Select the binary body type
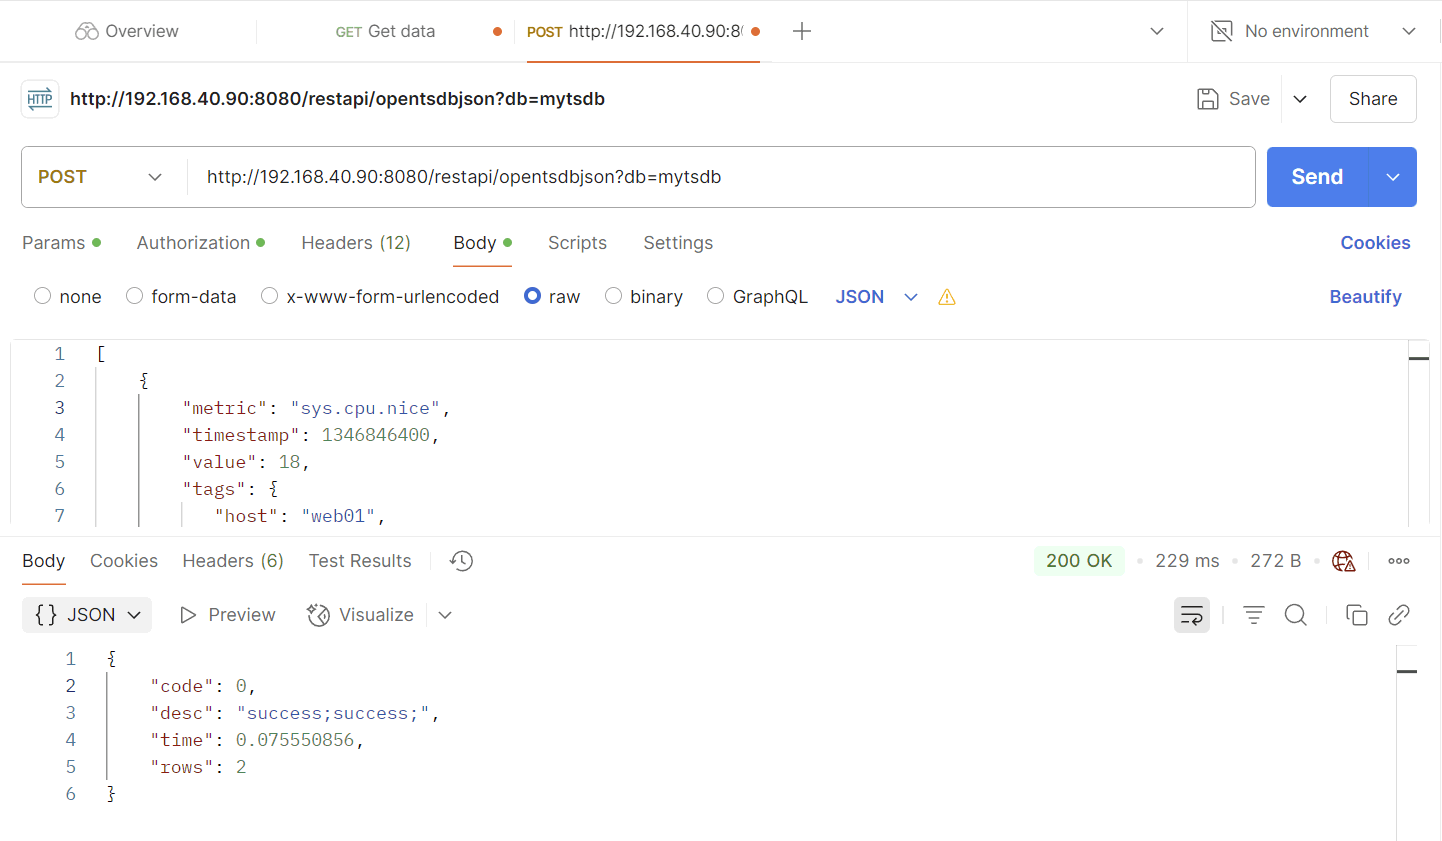This screenshot has height=841, width=1442. tap(613, 296)
